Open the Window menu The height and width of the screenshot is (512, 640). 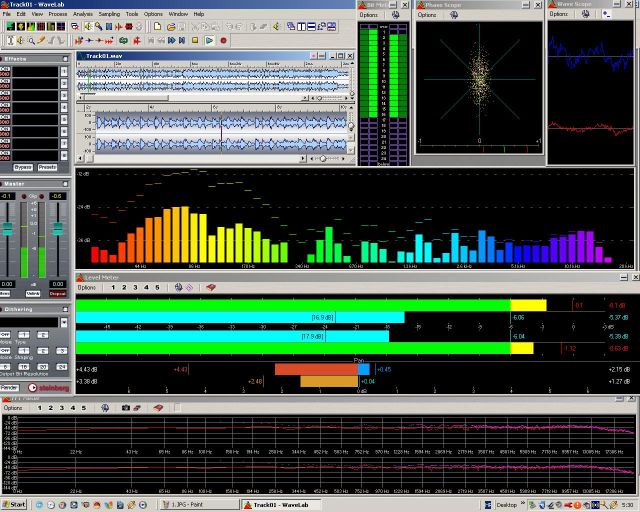click(x=178, y=14)
